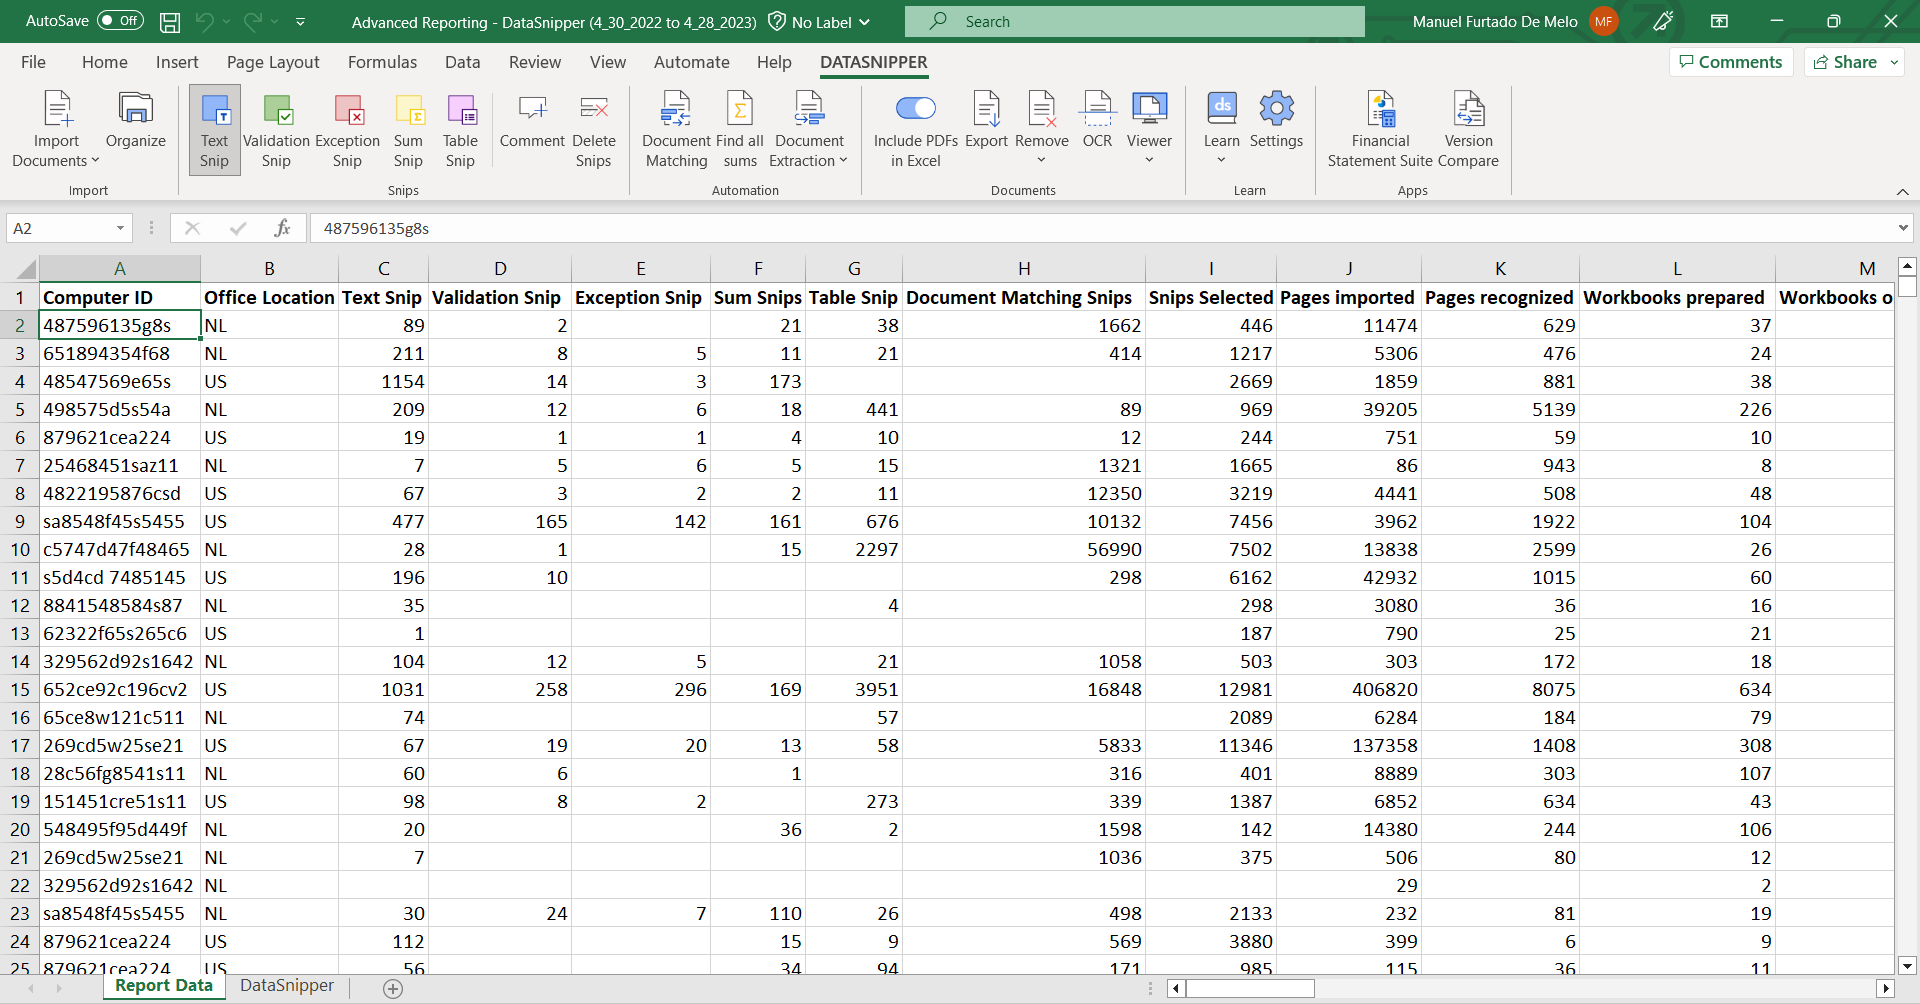Switch to the DataSnipper sheet tab
The image size is (1920, 1004).
[x=287, y=986]
